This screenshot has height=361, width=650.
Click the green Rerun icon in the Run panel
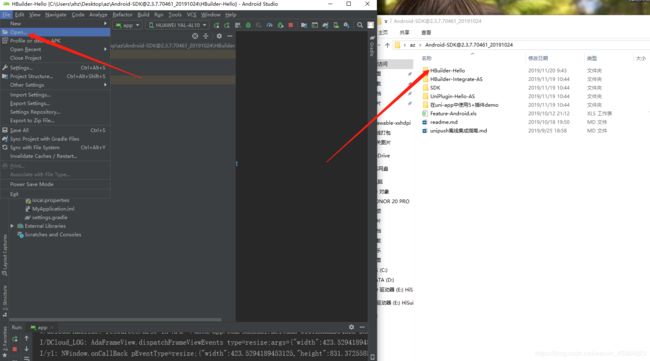(15, 339)
